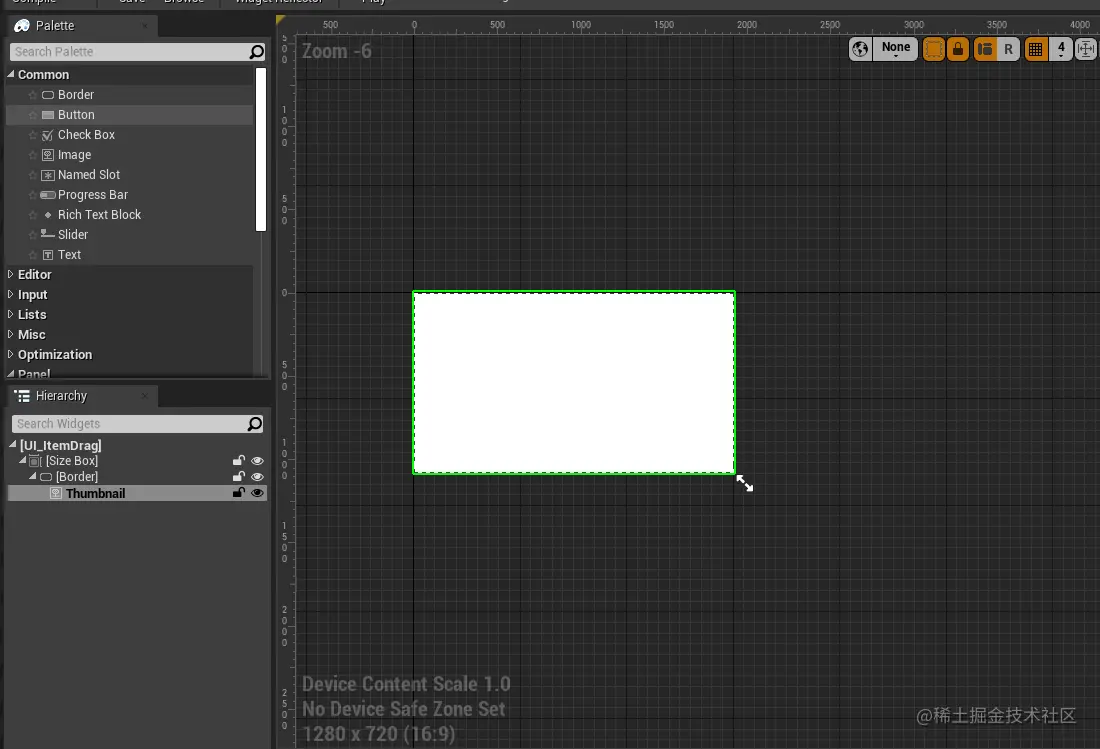Click the Zoom -6 indicator text
The height and width of the screenshot is (749, 1100).
point(337,51)
